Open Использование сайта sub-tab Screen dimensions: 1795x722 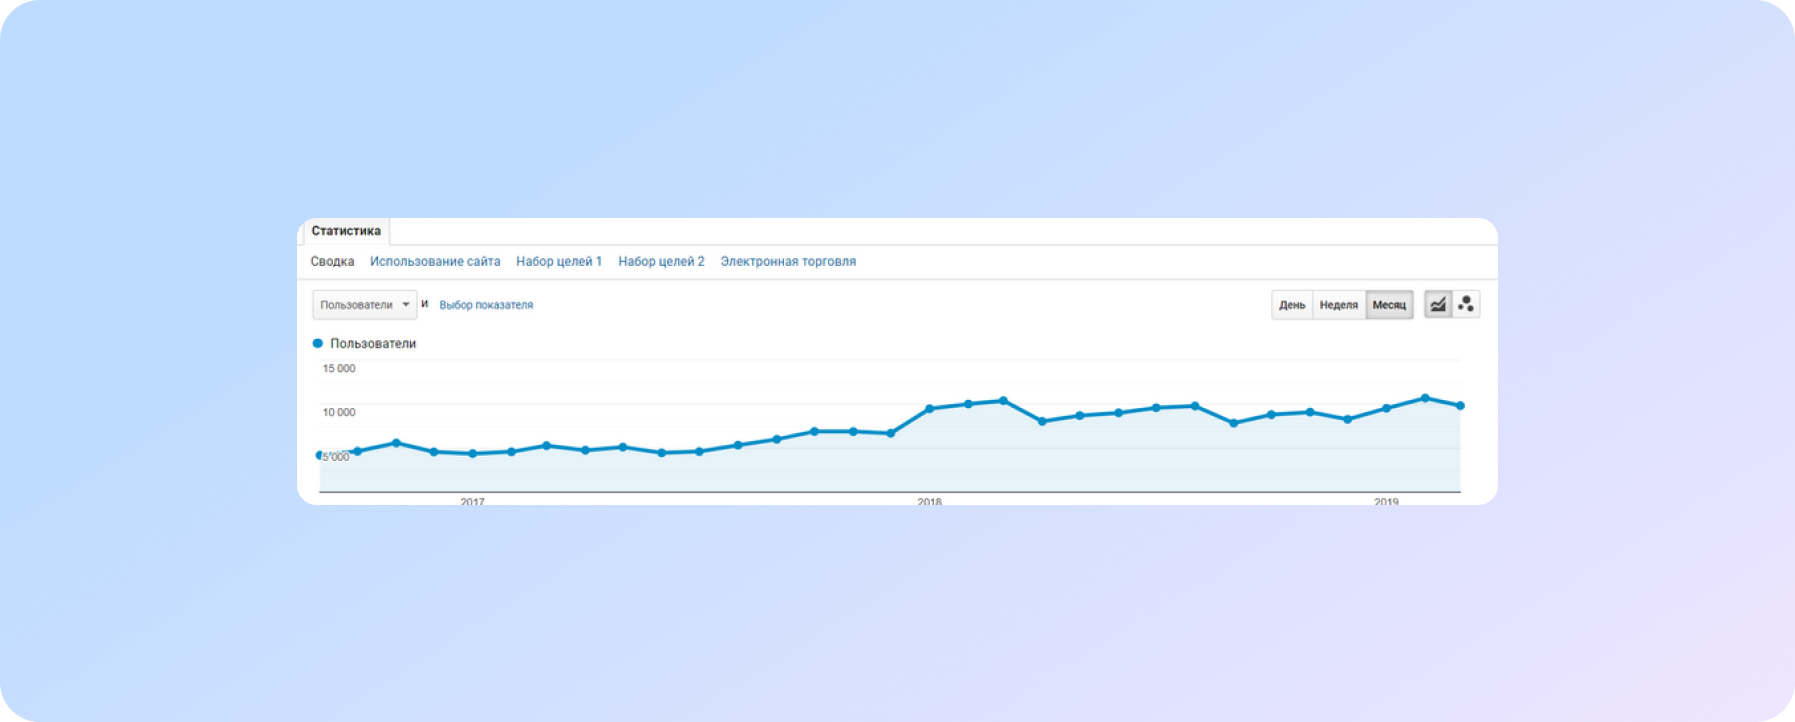click(435, 261)
